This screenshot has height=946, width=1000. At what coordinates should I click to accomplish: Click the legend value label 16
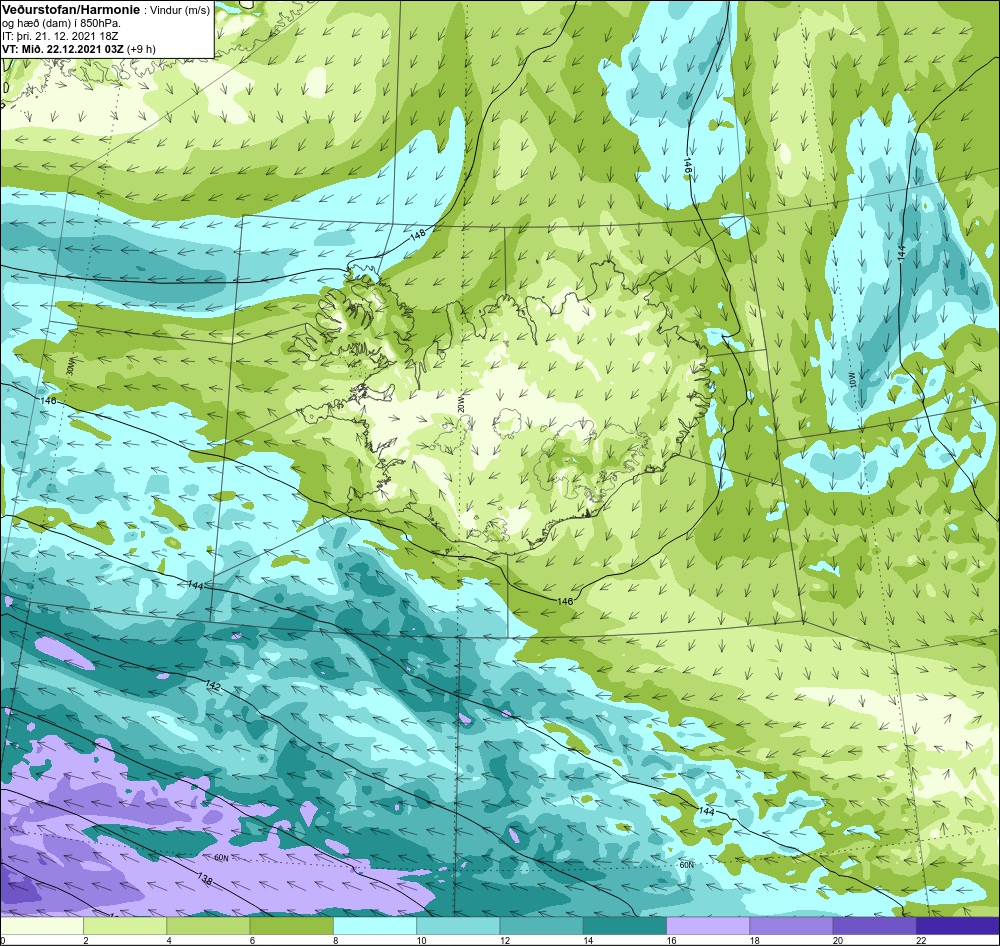[x=672, y=940]
